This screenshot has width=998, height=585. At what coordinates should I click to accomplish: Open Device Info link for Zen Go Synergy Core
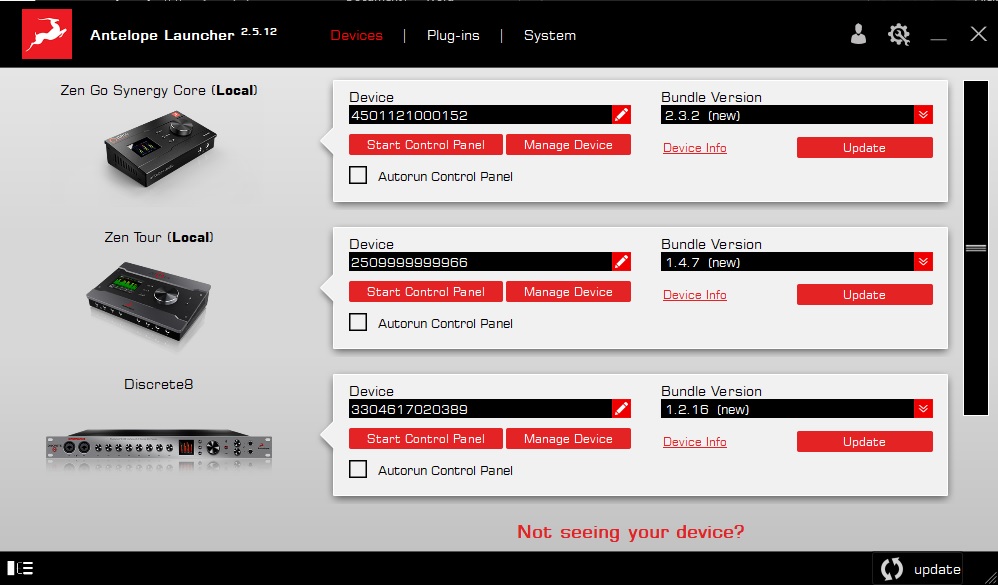(694, 148)
